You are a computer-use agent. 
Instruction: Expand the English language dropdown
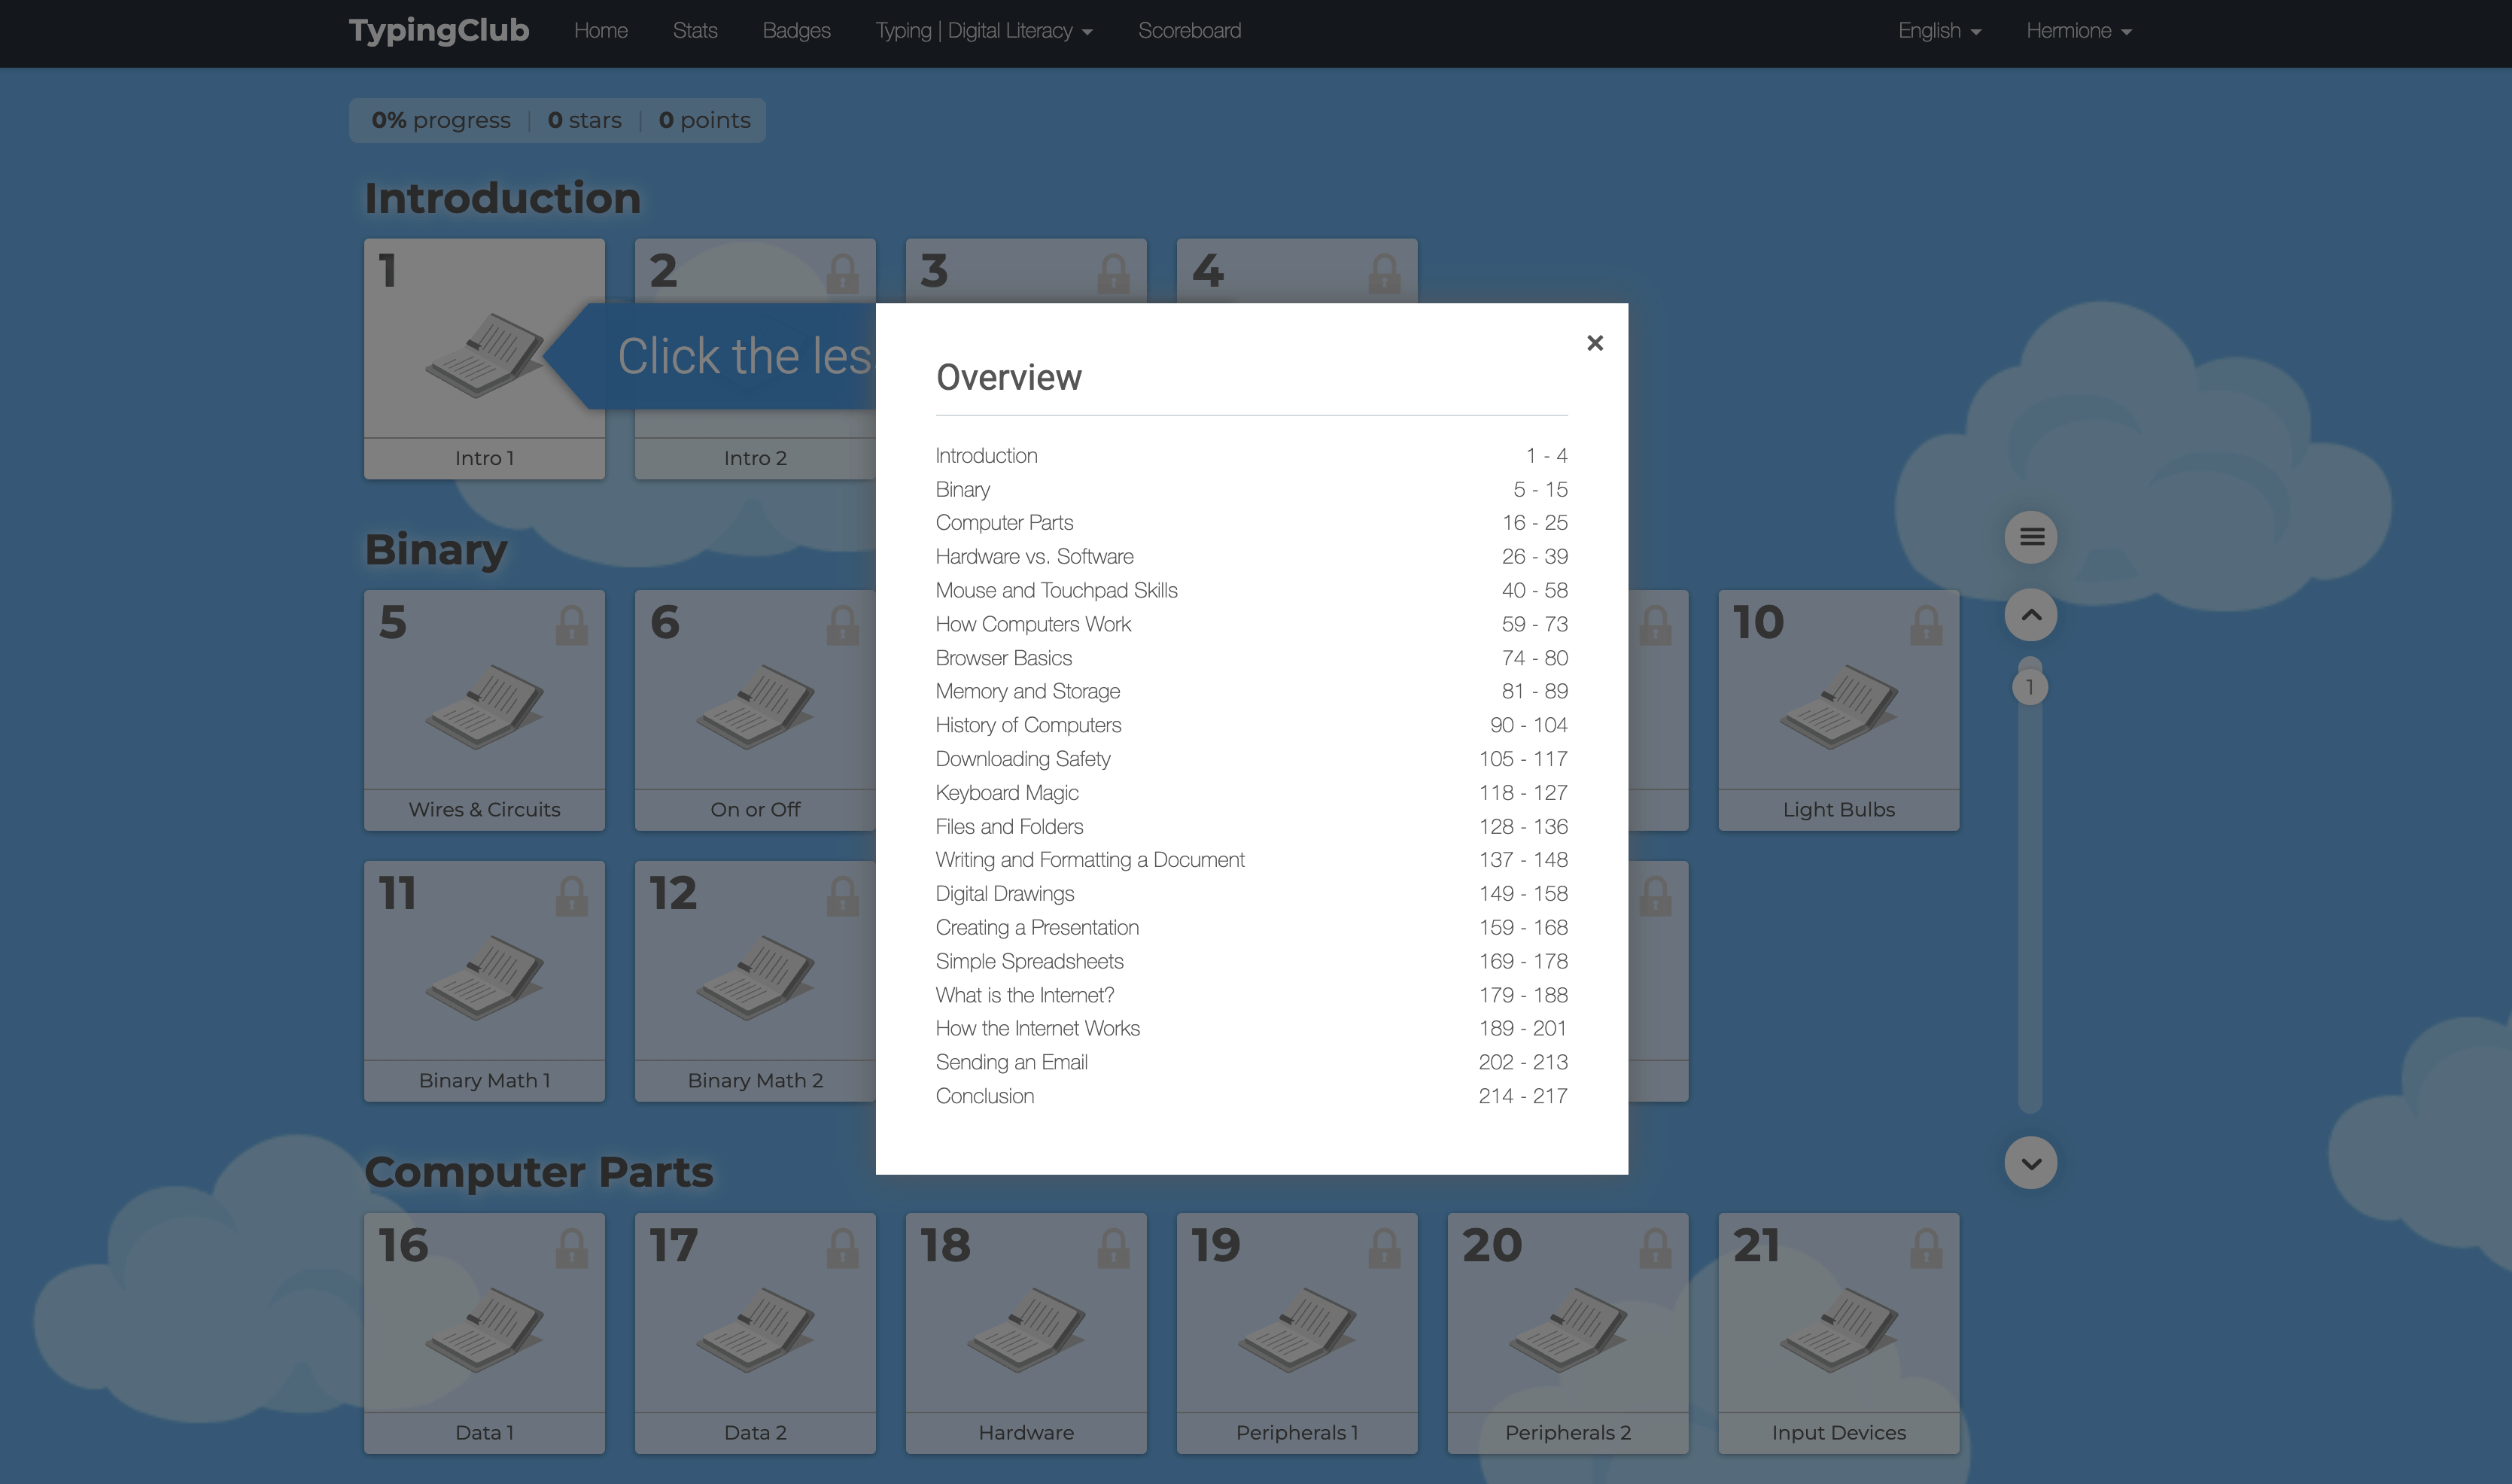point(1938,31)
